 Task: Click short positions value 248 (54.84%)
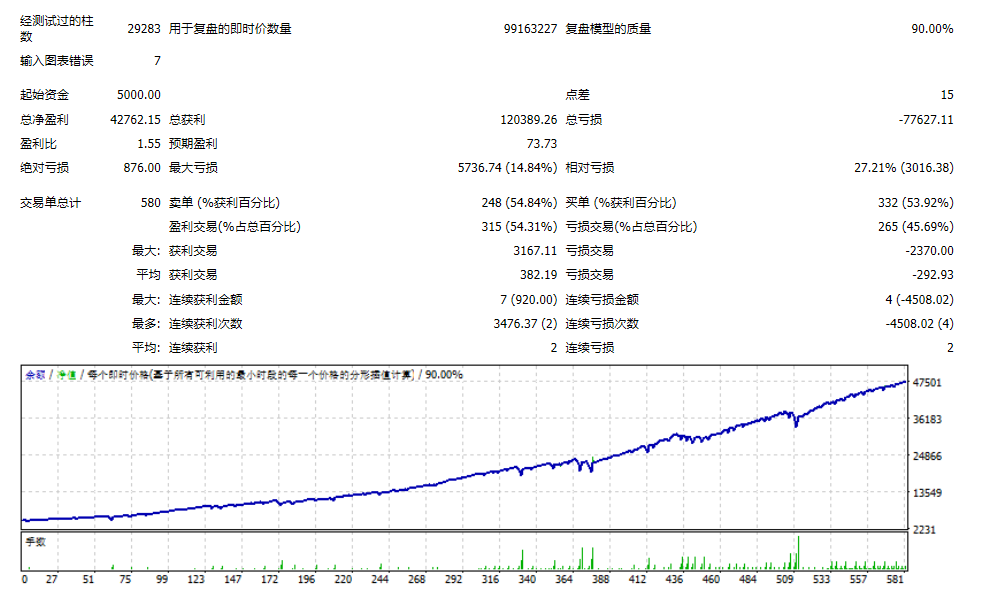click(x=519, y=203)
